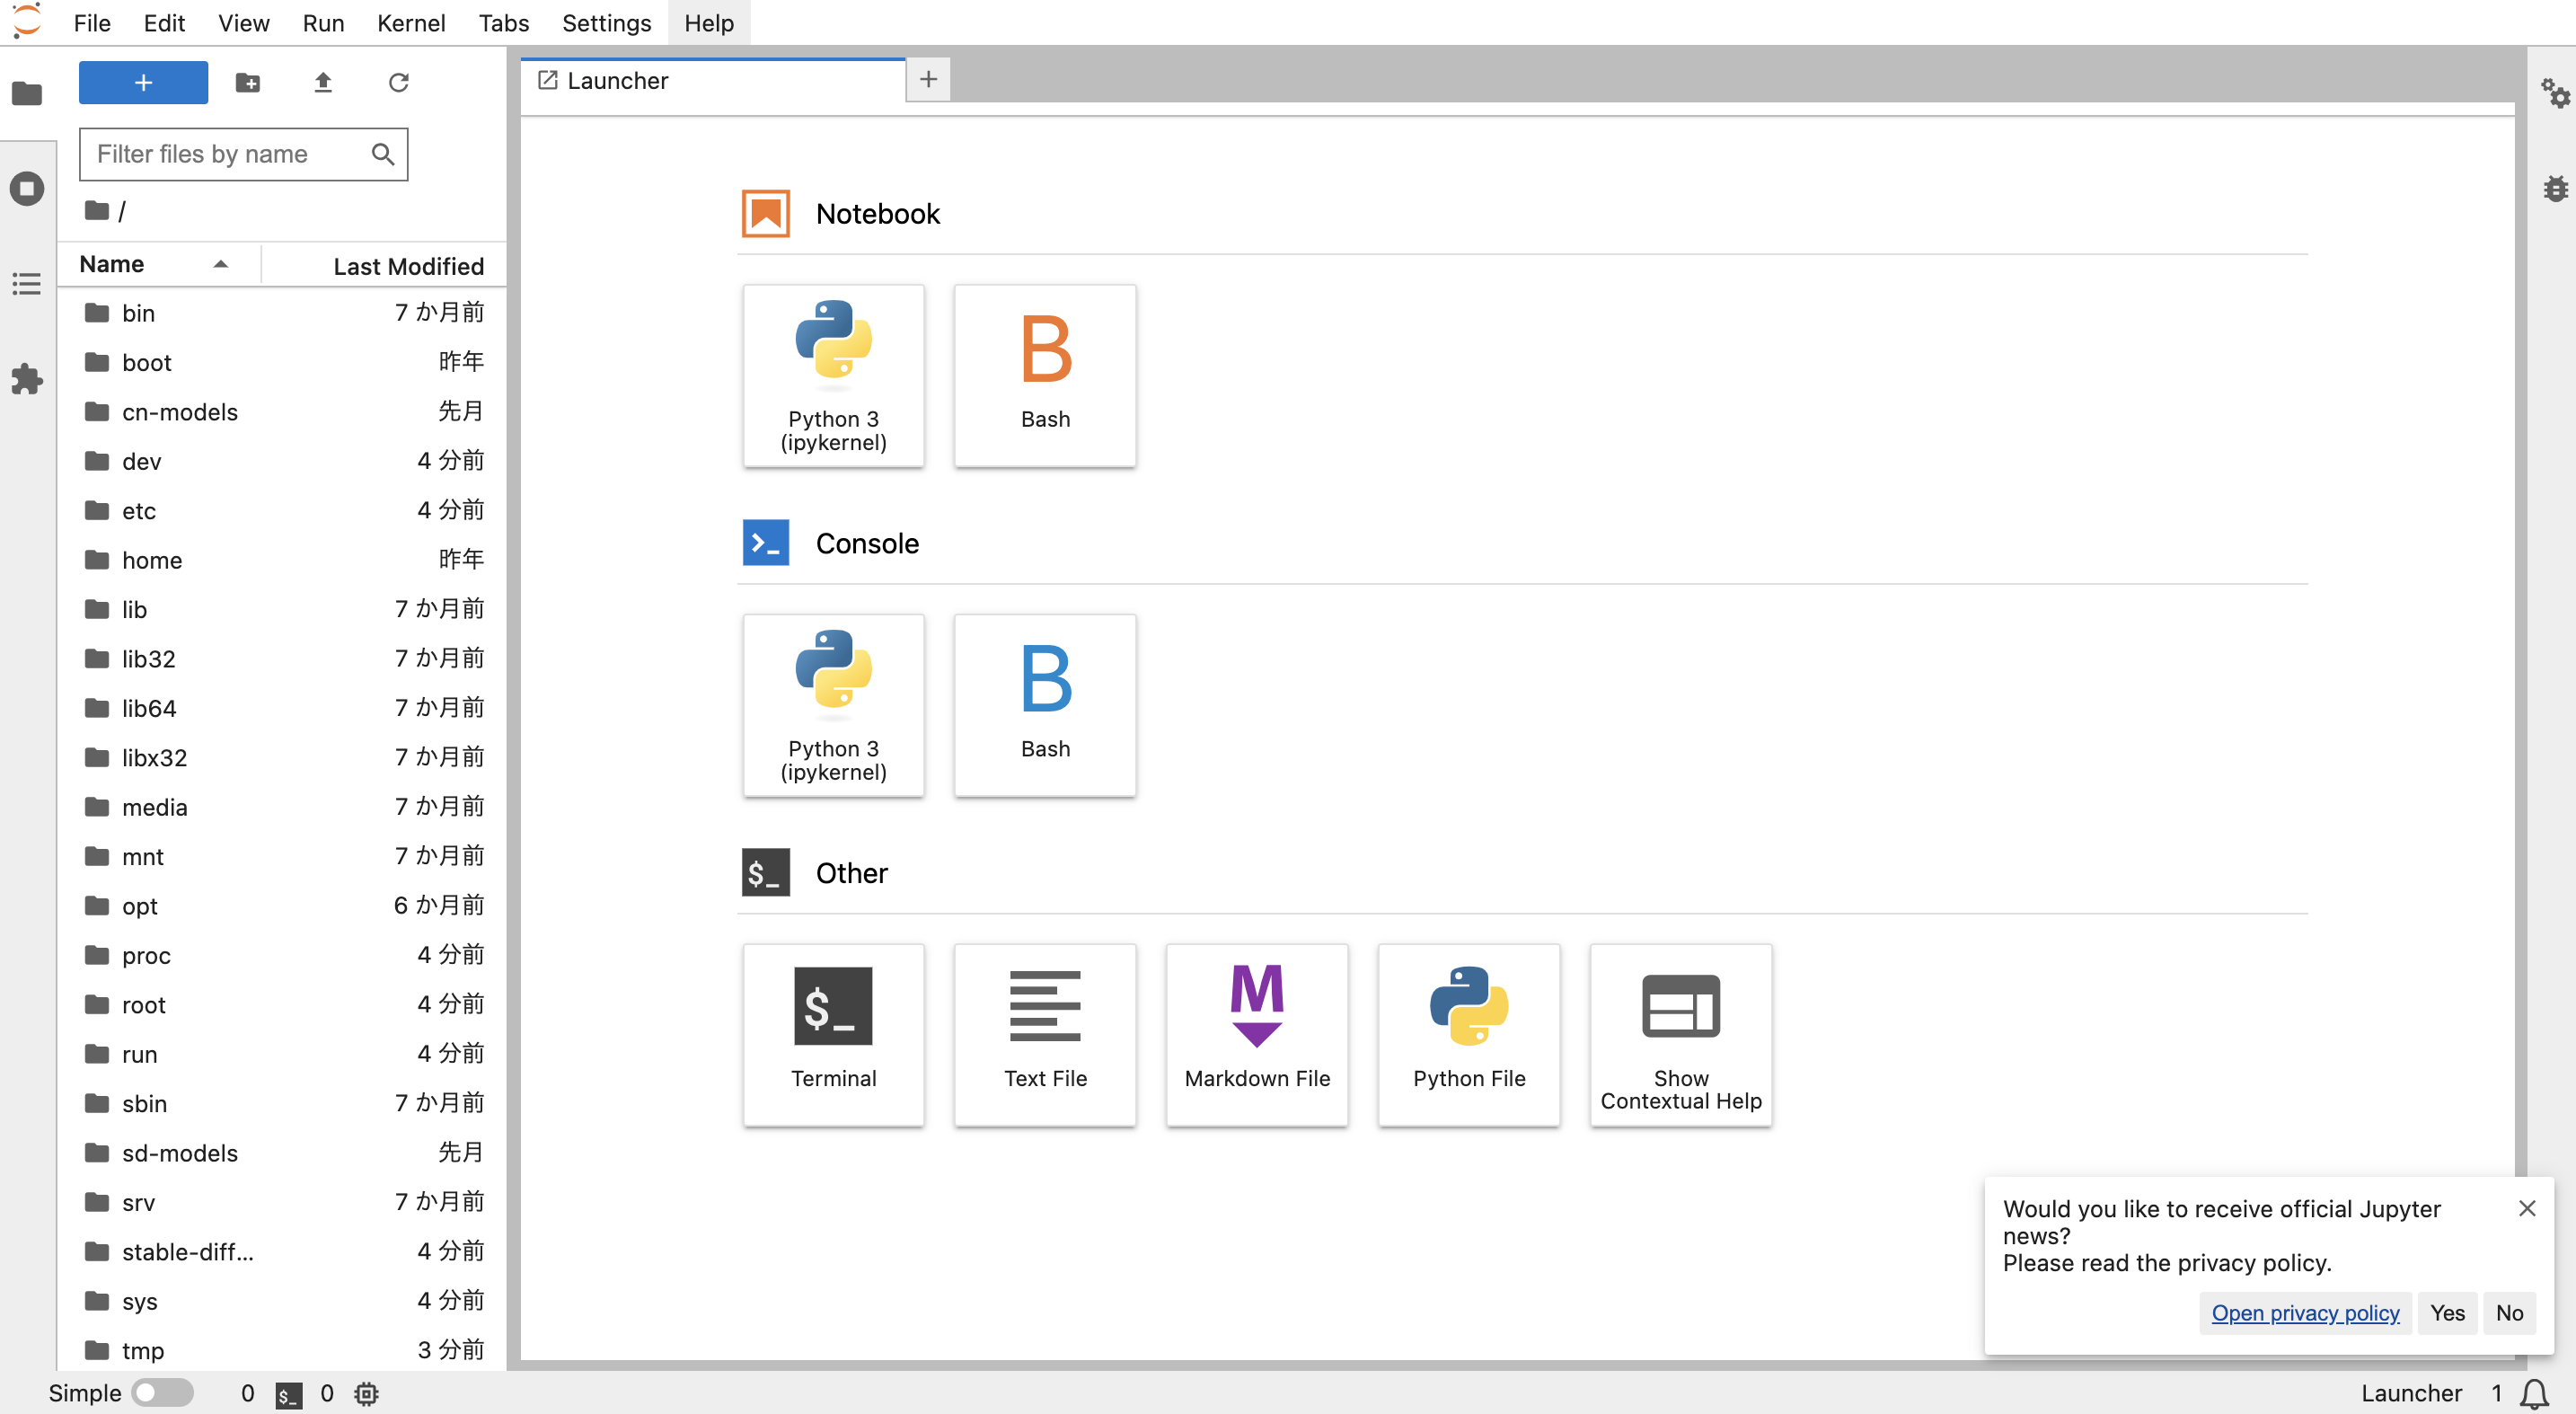Image resolution: width=2576 pixels, height=1414 pixels.
Task: Select the lib64 folder
Action: pyautogui.click(x=282, y=708)
